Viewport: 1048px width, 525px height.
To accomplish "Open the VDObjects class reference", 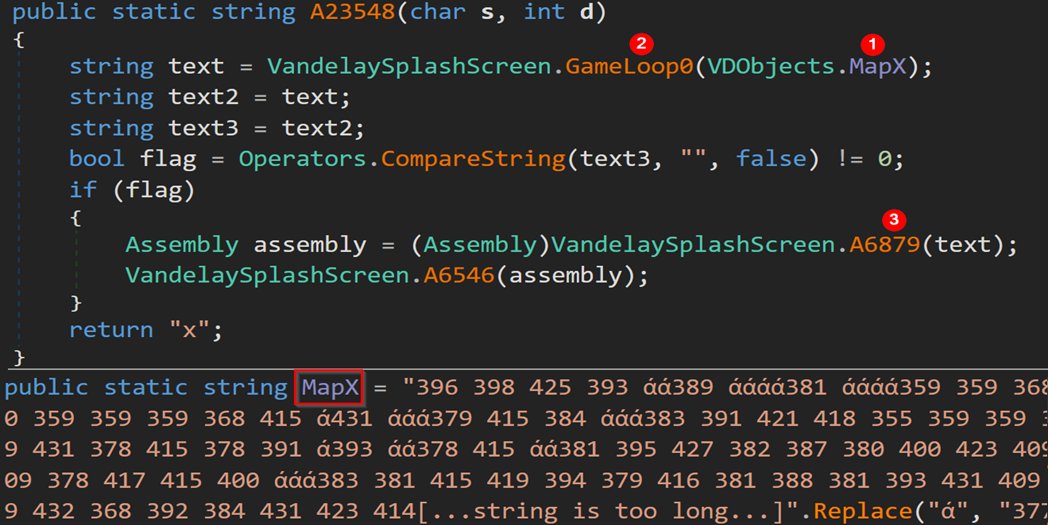I will pyautogui.click(x=771, y=66).
